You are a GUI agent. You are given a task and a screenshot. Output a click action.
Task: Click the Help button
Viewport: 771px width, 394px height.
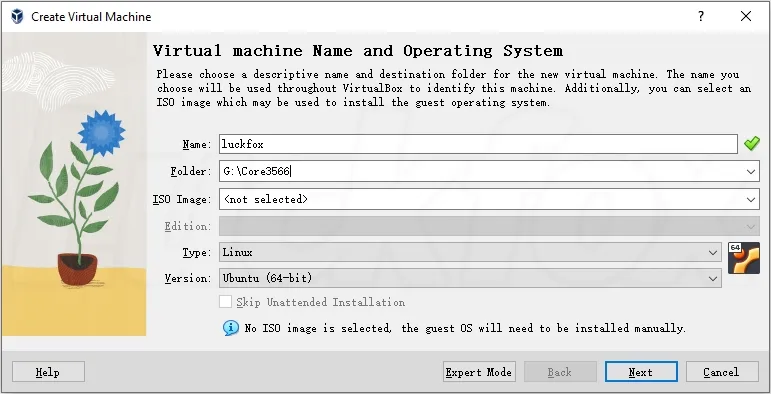(48, 372)
